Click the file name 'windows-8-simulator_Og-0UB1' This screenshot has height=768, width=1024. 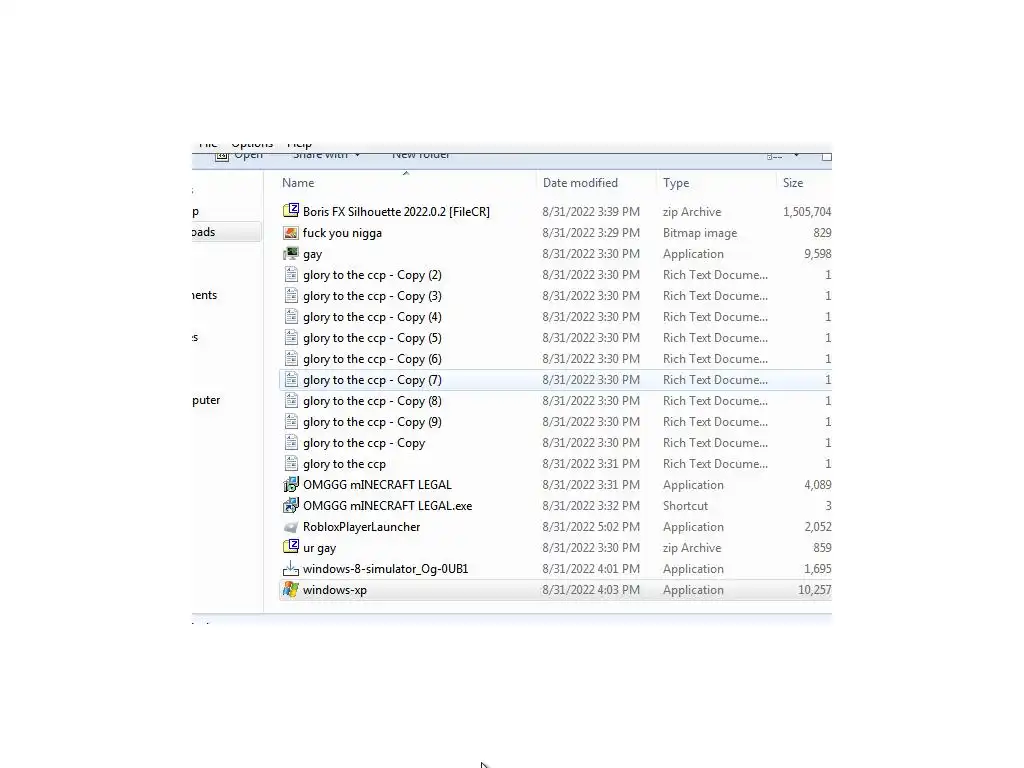click(385, 569)
